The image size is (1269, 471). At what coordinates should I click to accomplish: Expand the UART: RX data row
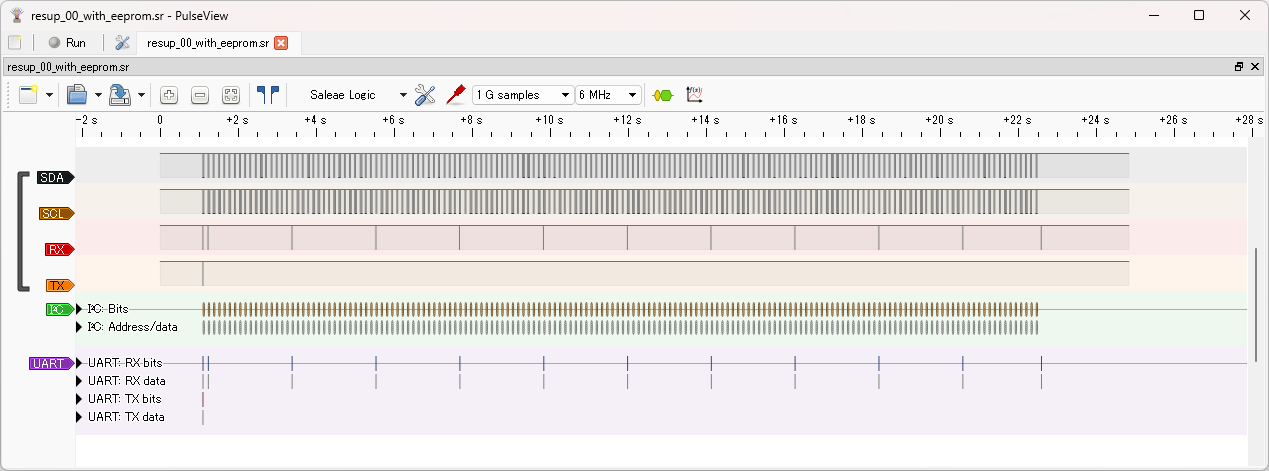[80, 381]
